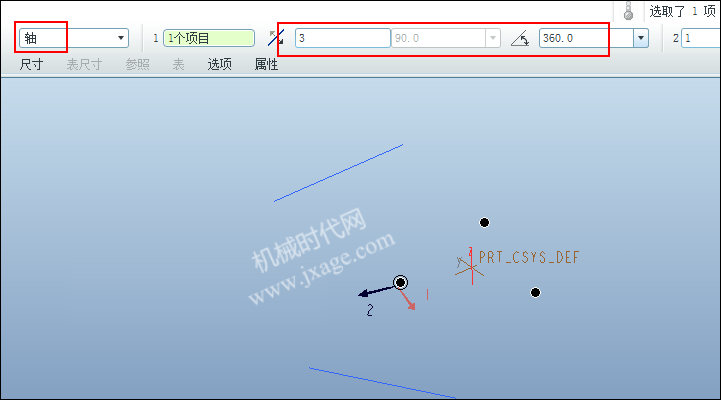Click the 360.0 angle input field
The height and width of the screenshot is (400, 721).
(586, 38)
